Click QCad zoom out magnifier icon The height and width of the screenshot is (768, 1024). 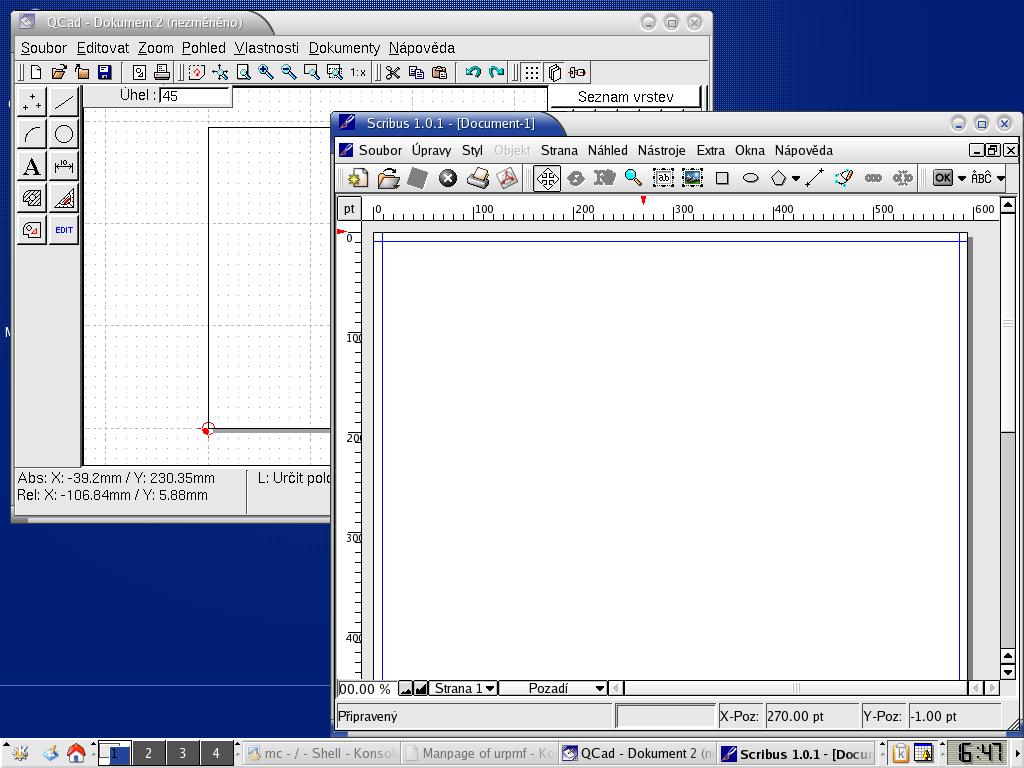(x=289, y=72)
